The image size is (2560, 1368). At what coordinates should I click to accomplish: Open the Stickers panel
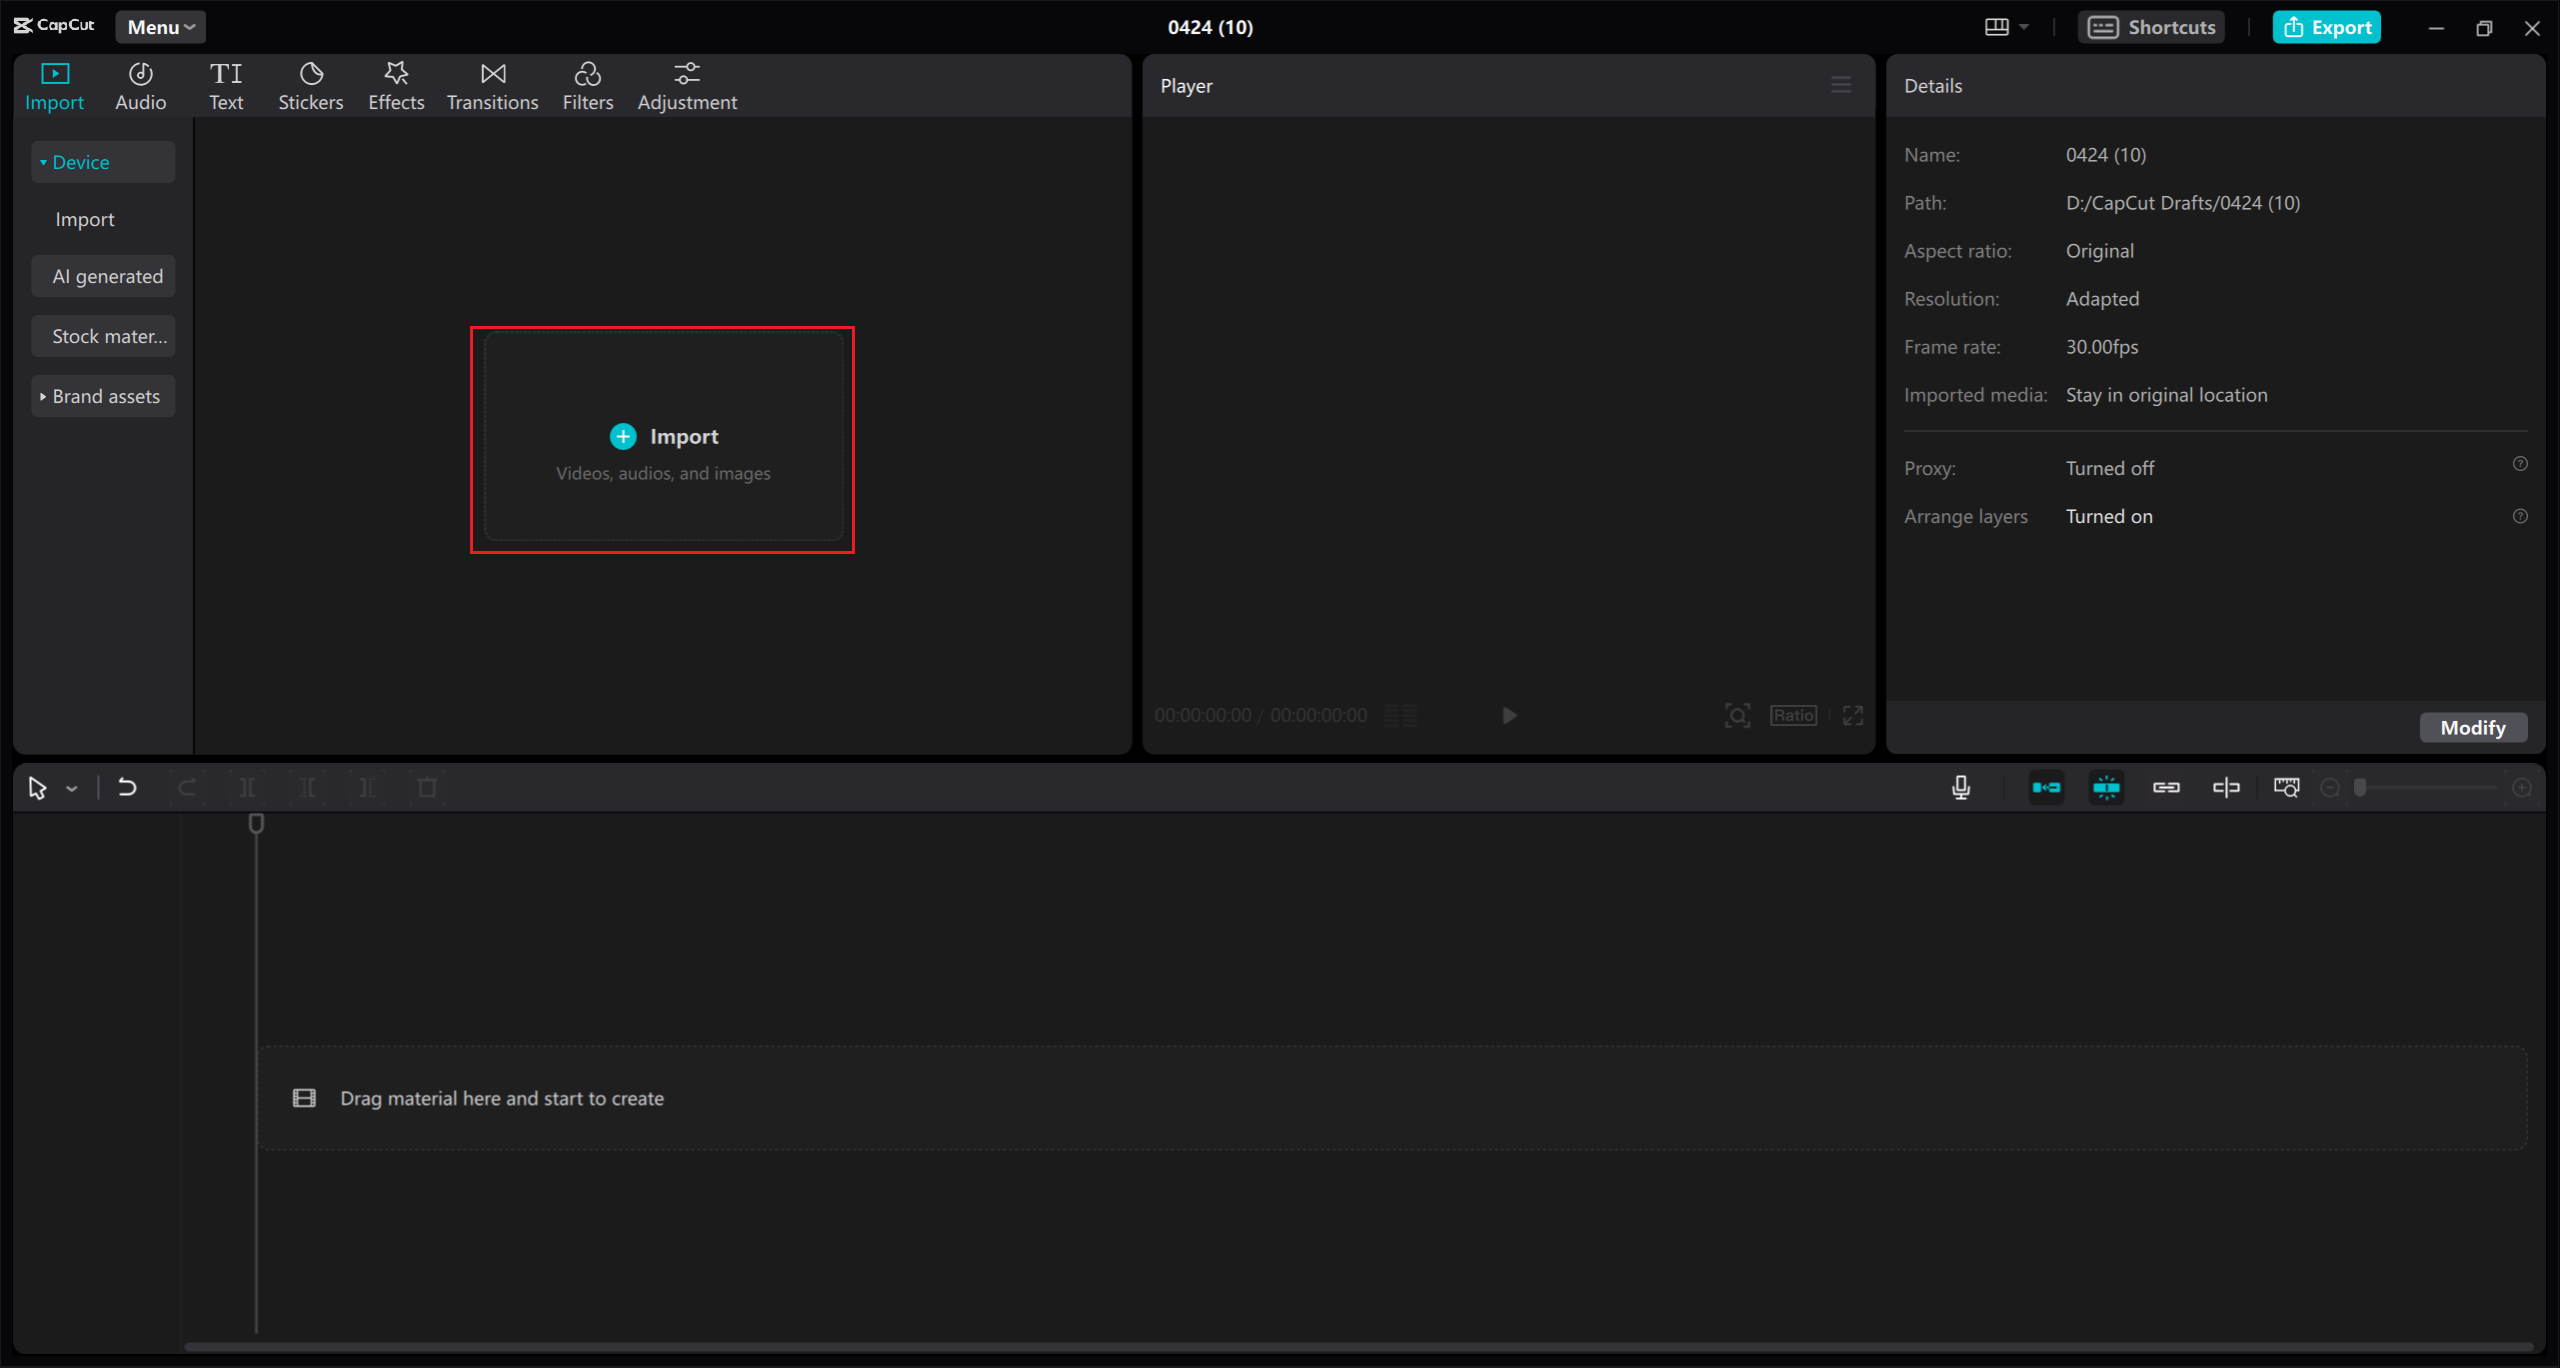click(x=310, y=85)
